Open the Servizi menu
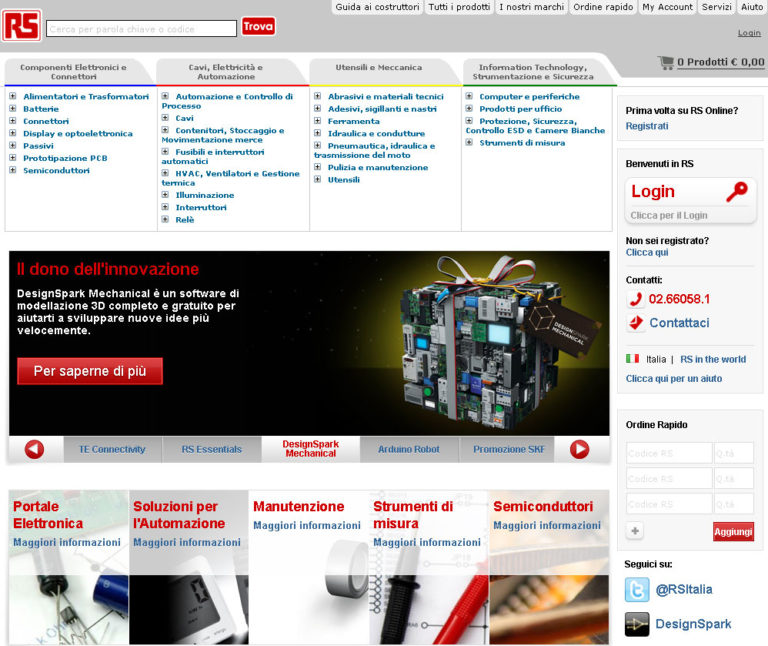Image resolution: width=768 pixels, height=646 pixels. 717,7
